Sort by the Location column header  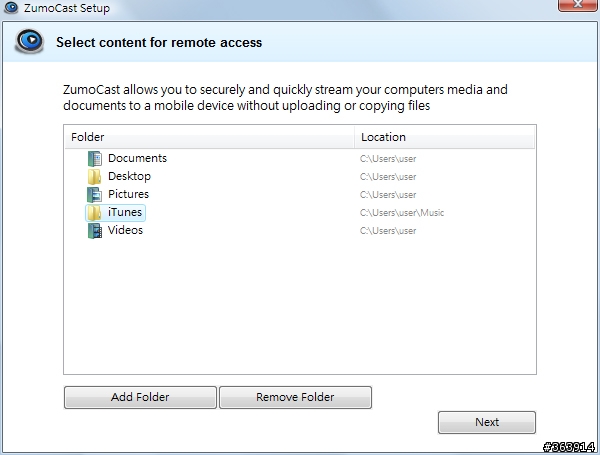(x=444, y=137)
